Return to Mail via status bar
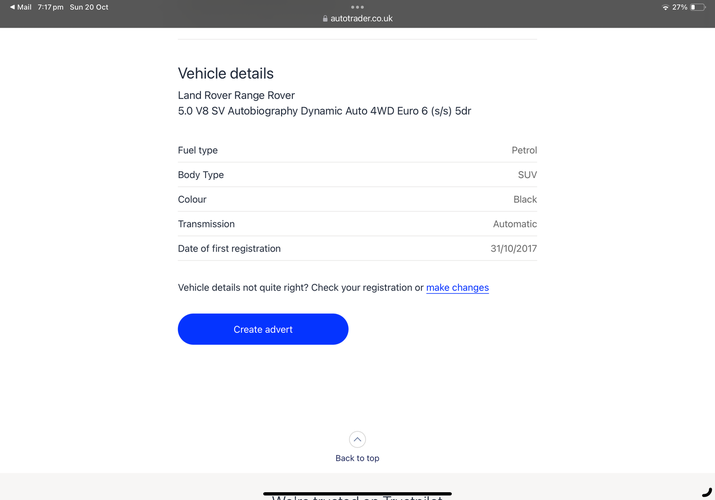 click(21, 7)
